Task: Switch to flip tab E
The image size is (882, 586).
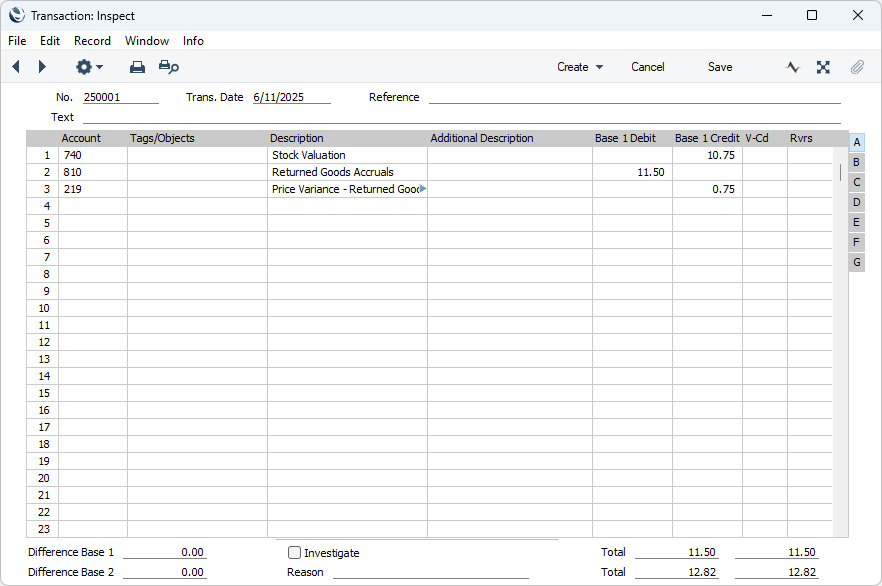Action: (857, 222)
